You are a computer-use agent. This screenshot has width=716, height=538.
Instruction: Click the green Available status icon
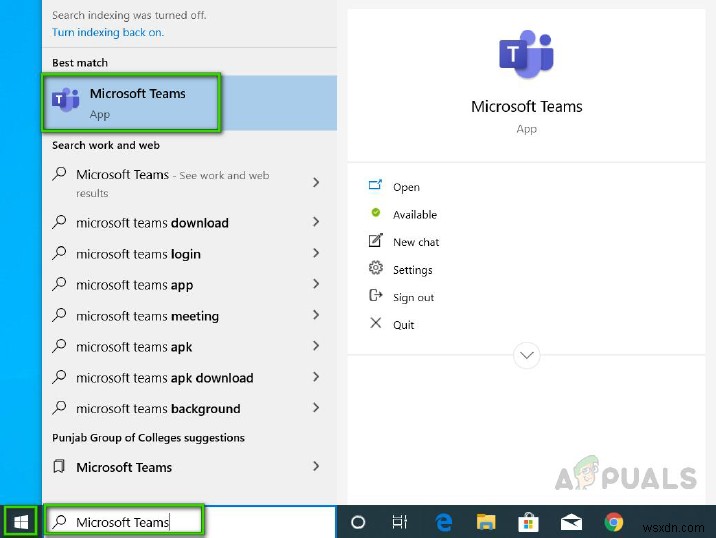click(x=376, y=212)
